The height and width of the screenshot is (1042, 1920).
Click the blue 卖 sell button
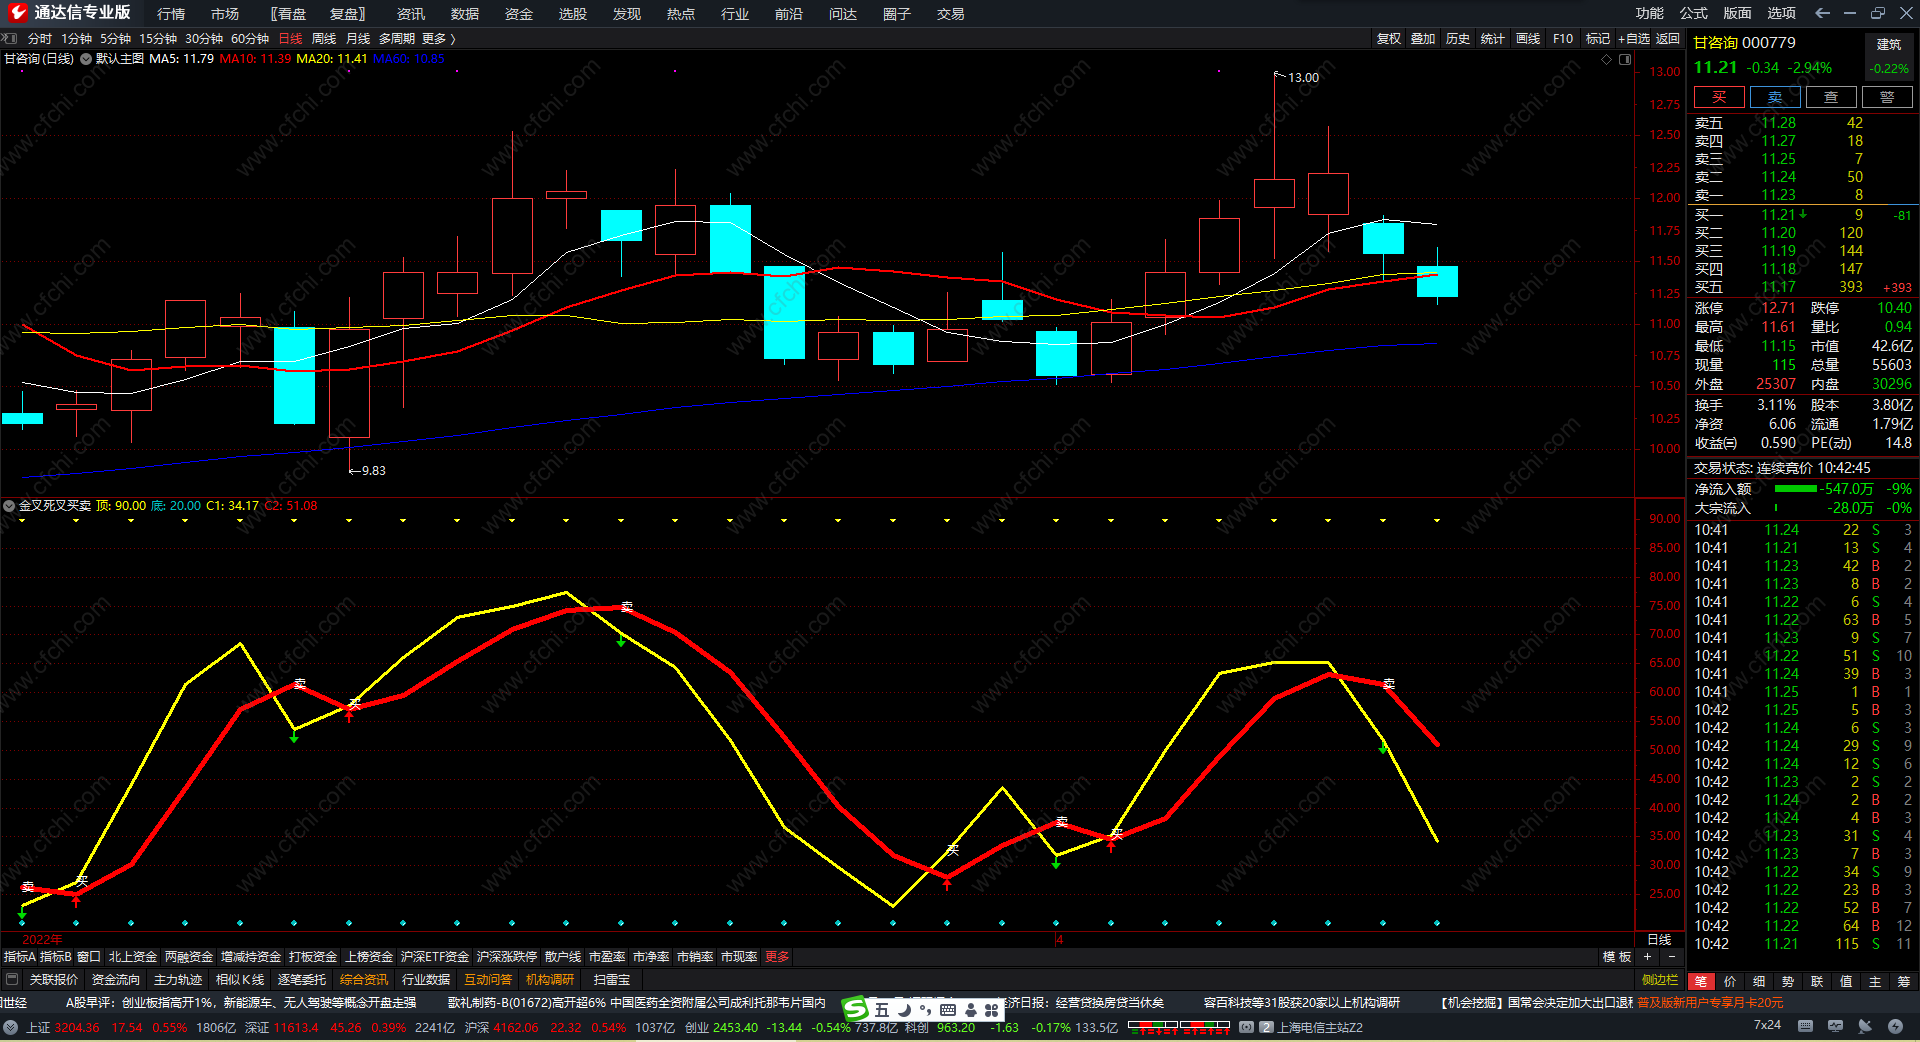click(x=1775, y=97)
